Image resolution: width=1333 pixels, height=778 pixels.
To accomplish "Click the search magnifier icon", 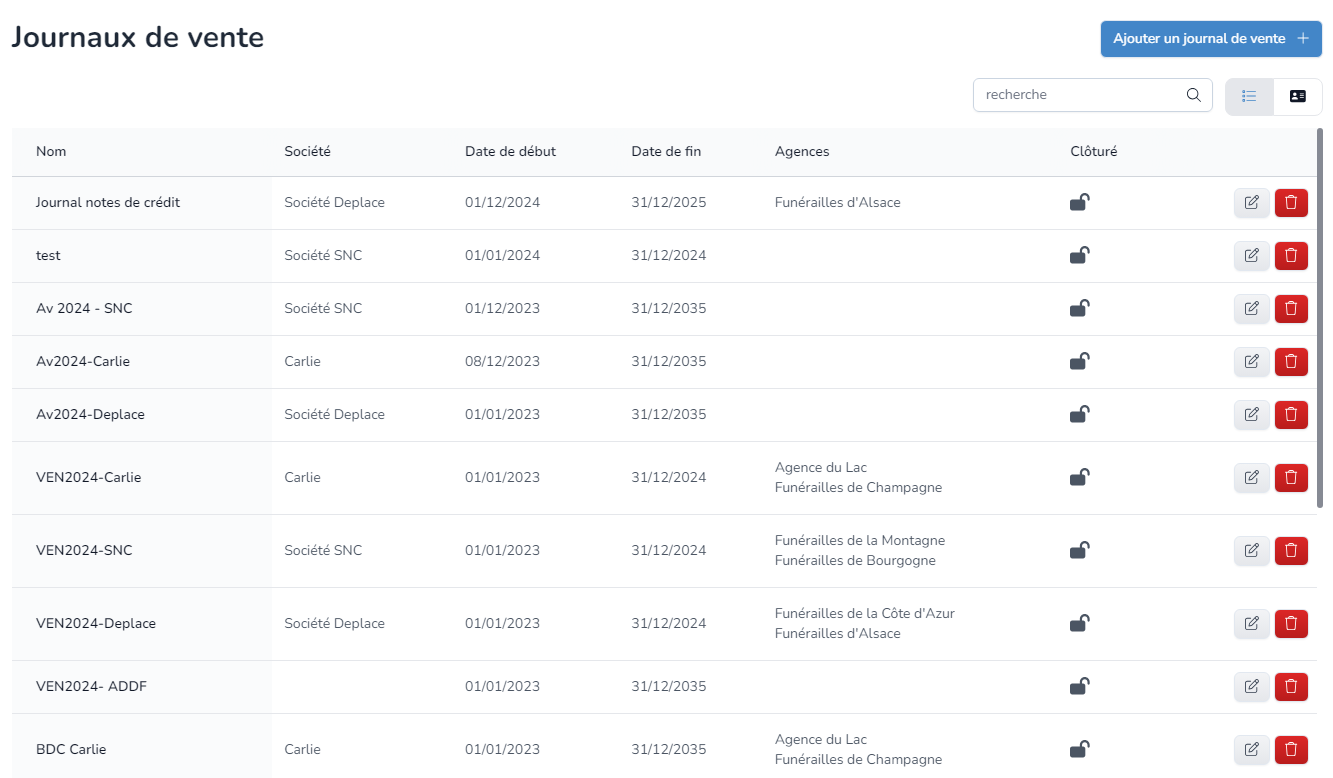I will pyautogui.click(x=1193, y=95).
